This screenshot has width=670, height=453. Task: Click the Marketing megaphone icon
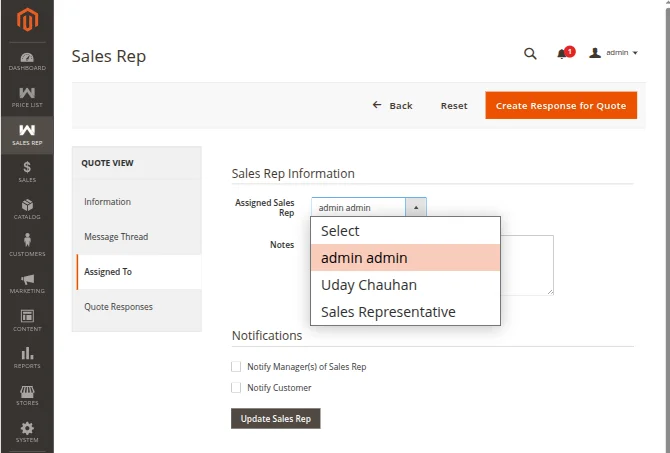[27, 283]
